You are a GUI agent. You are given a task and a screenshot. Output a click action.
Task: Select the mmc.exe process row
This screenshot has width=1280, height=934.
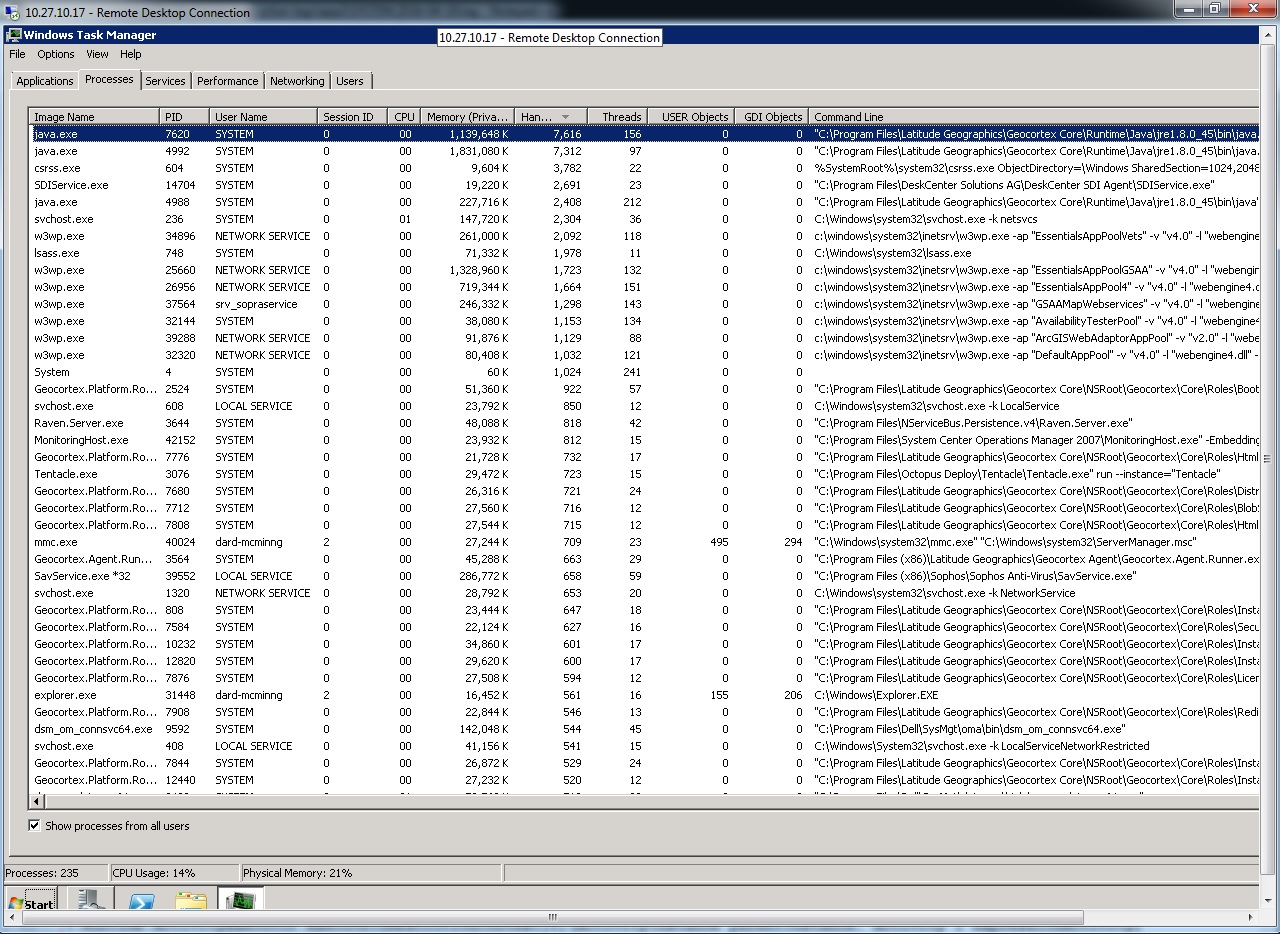pyautogui.click(x=644, y=542)
